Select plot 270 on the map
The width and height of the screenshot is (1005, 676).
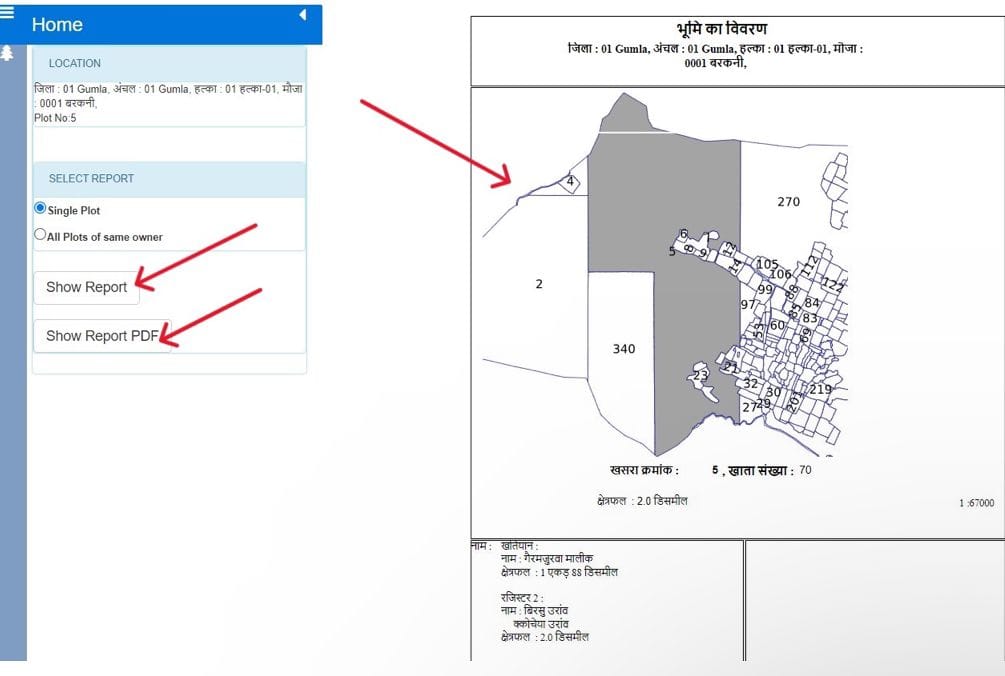[x=789, y=202]
